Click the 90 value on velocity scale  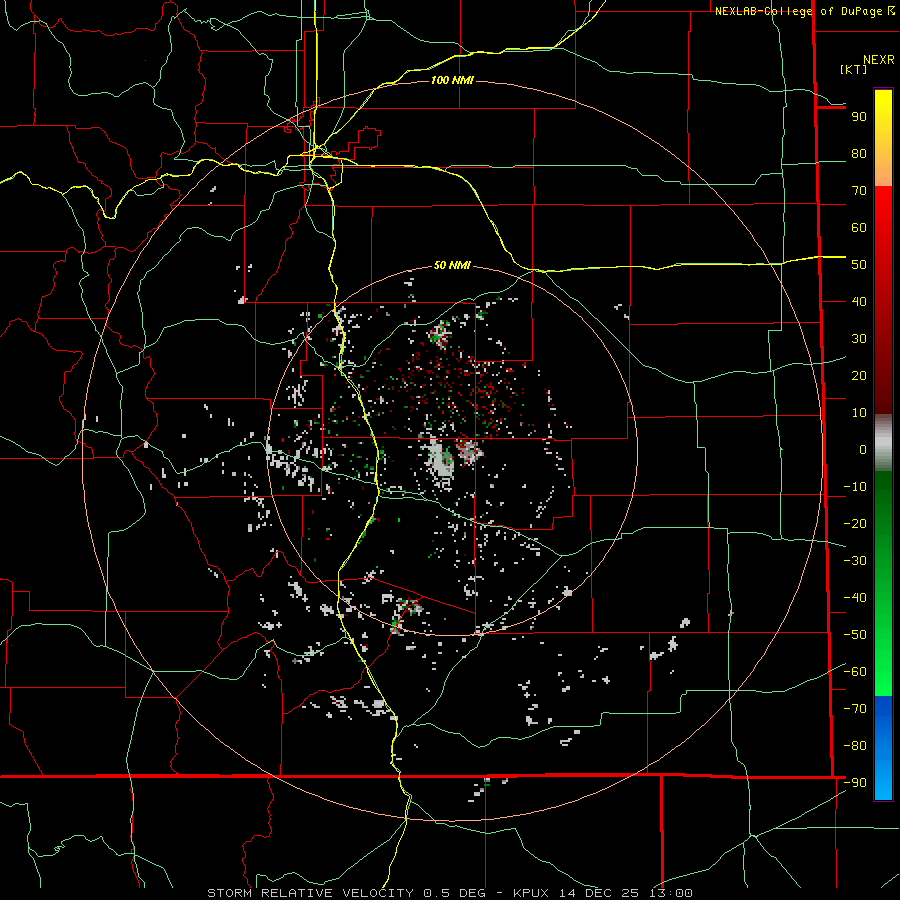click(x=859, y=117)
